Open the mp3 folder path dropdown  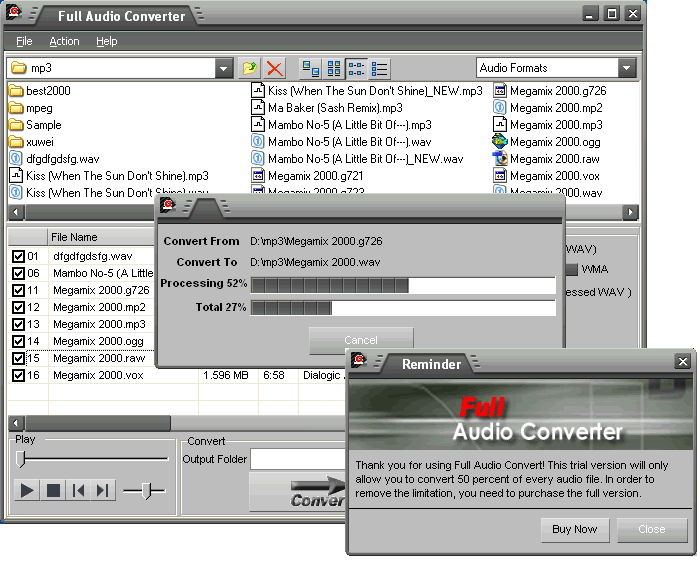(224, 68)
